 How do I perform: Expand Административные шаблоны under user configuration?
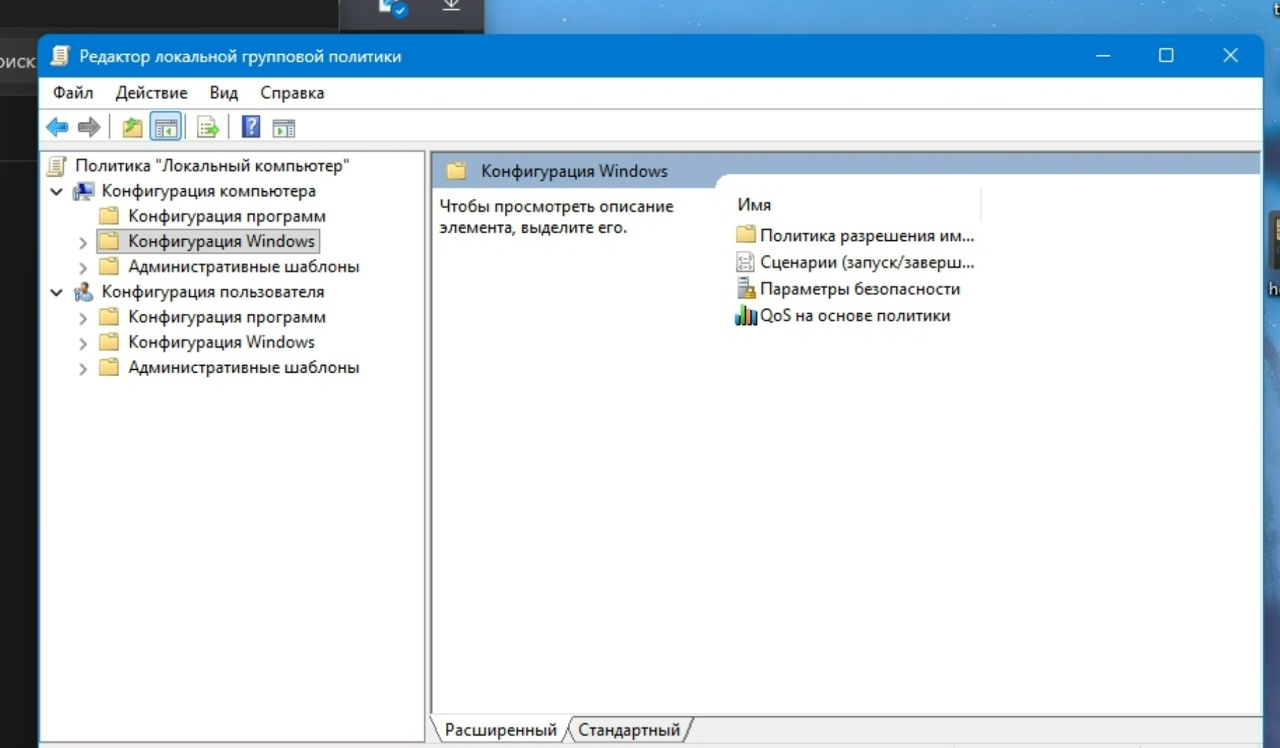point(83,368)
